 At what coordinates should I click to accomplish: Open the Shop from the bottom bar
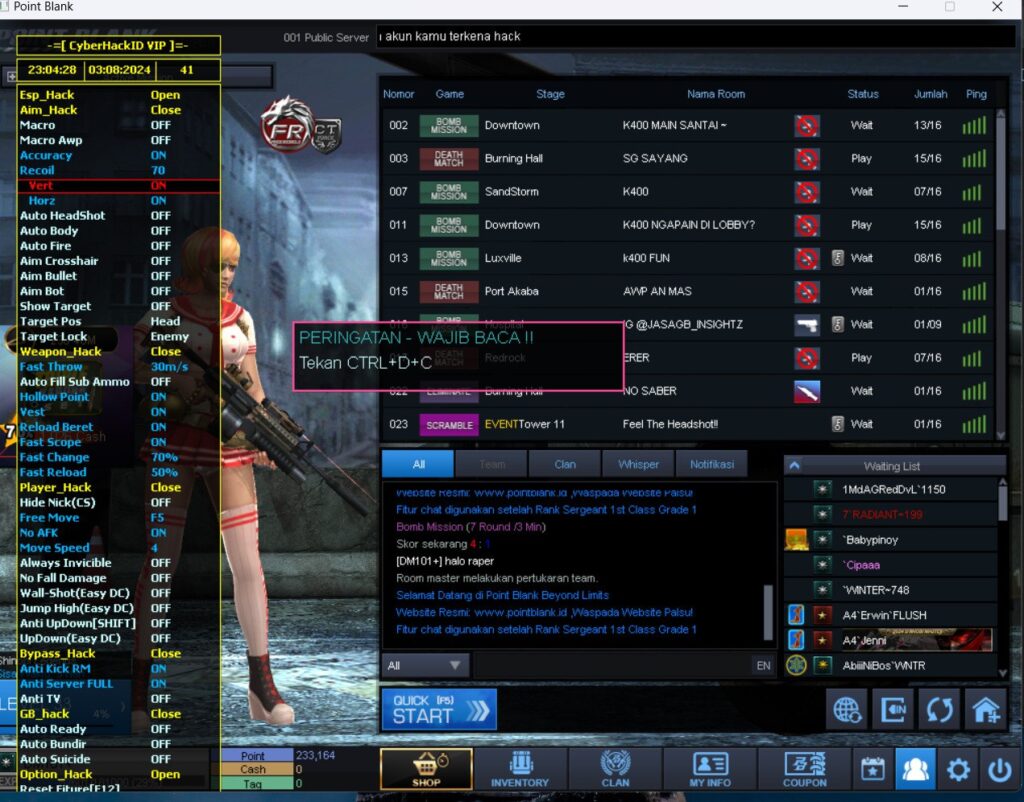(427, 769)
